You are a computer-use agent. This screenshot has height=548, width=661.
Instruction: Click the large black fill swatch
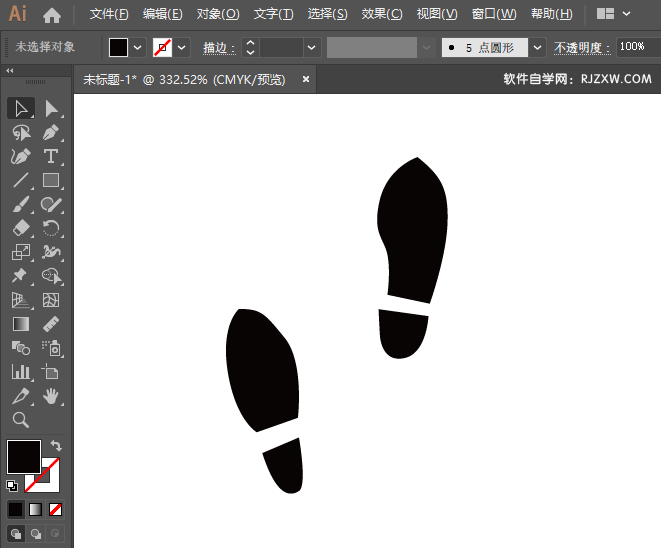tap(24, 457)
